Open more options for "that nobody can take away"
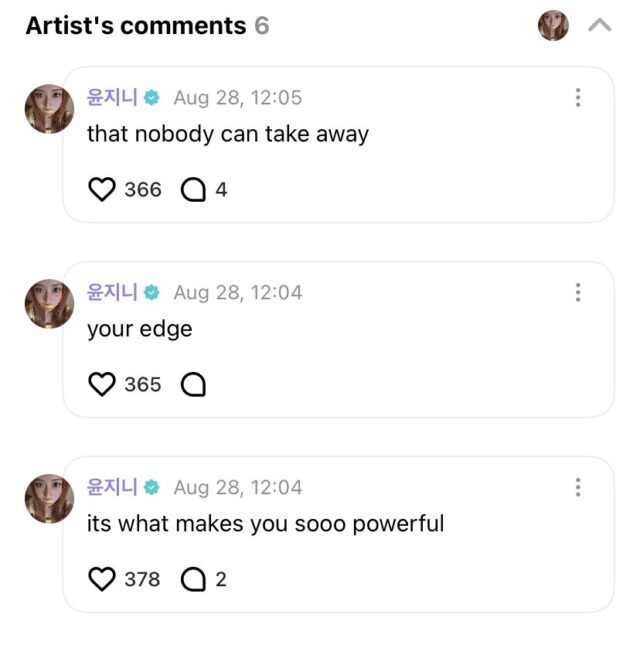This screenshot has height=645, width=640. pos(578,98)
